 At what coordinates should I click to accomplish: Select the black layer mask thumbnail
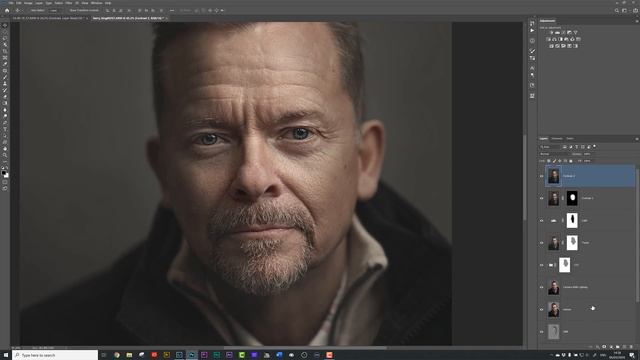[572, 198]
